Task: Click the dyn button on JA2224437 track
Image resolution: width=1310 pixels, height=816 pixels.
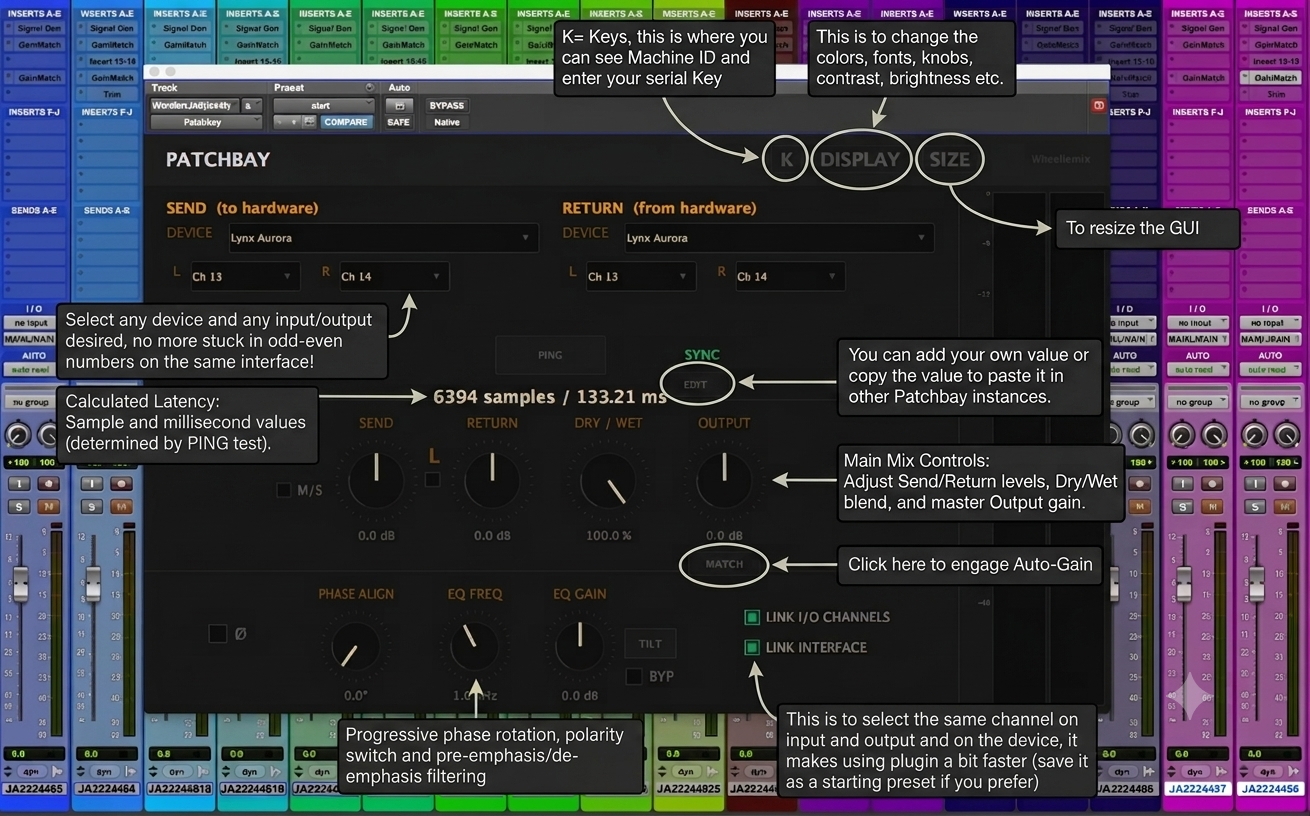Action: (1197, 771)
